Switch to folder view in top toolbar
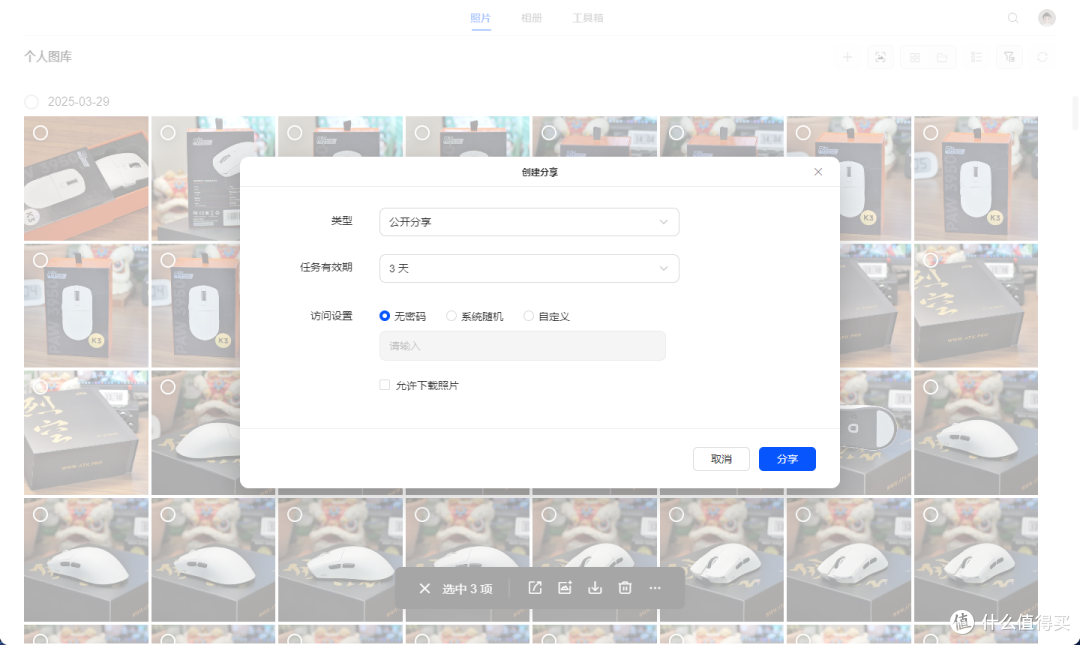Viewport: 1080px width, 645px height. (943, 57)
